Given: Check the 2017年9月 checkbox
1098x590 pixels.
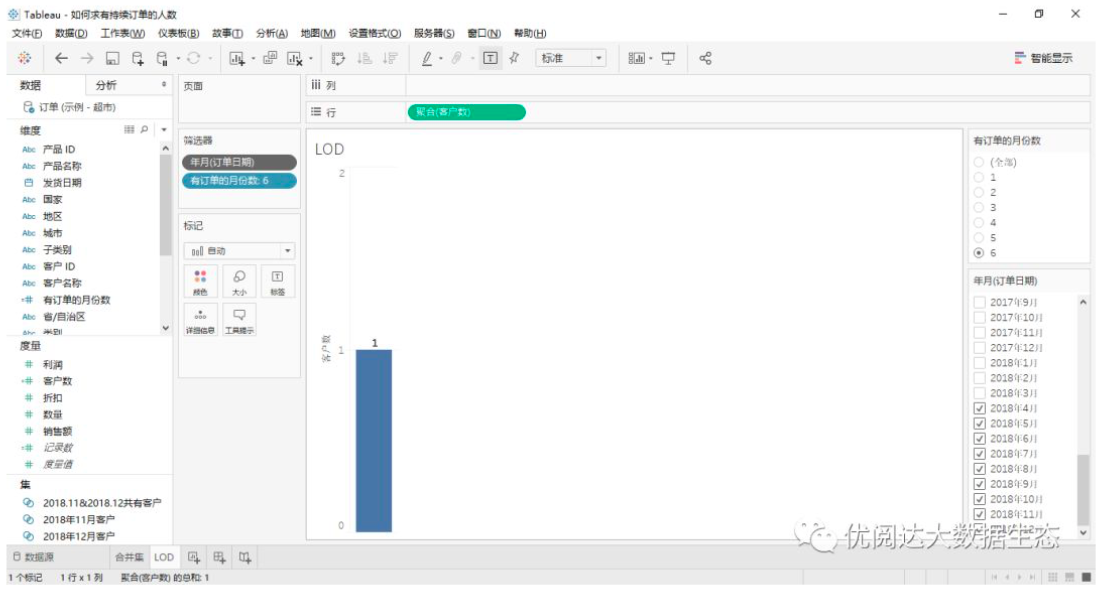Looking at the screenshot, I should 980,302.
